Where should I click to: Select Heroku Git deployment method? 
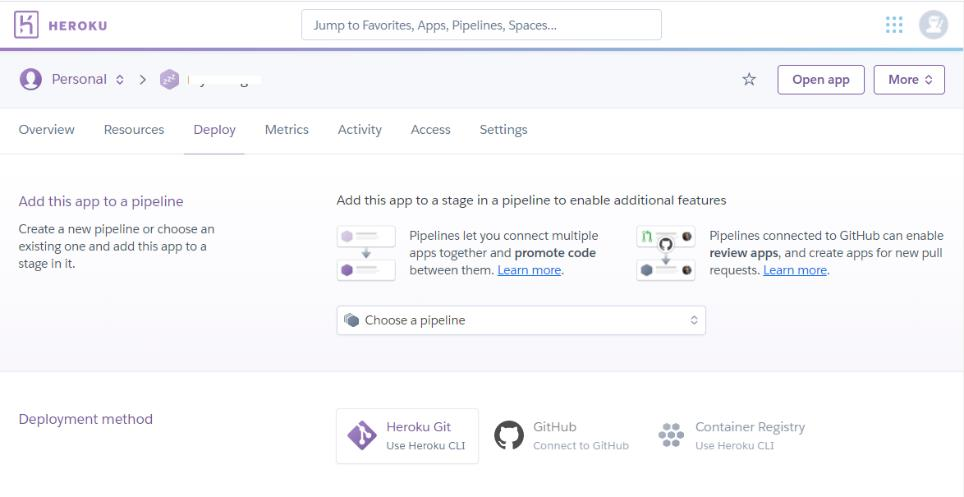pos(407,436)
